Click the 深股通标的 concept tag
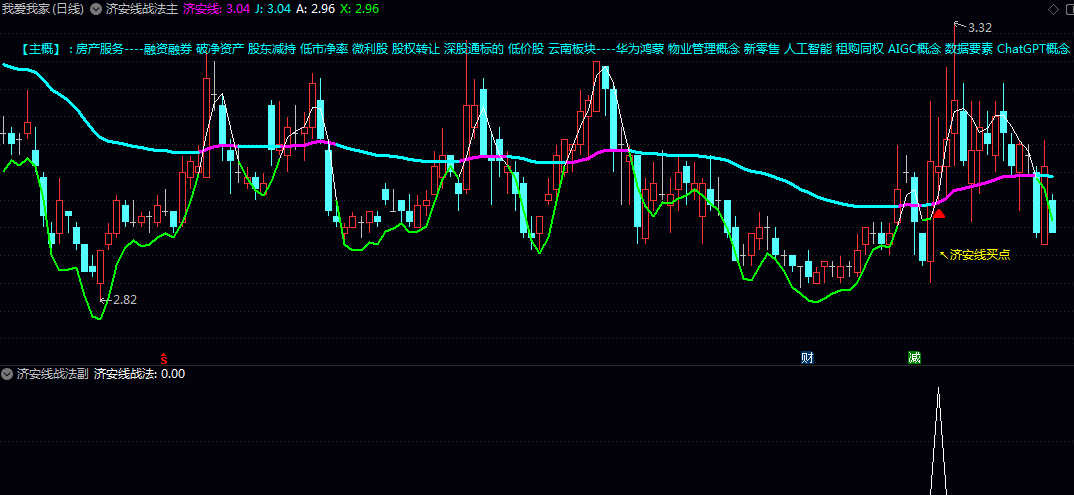Screen dimensions: 1074x495 point(474,49)
